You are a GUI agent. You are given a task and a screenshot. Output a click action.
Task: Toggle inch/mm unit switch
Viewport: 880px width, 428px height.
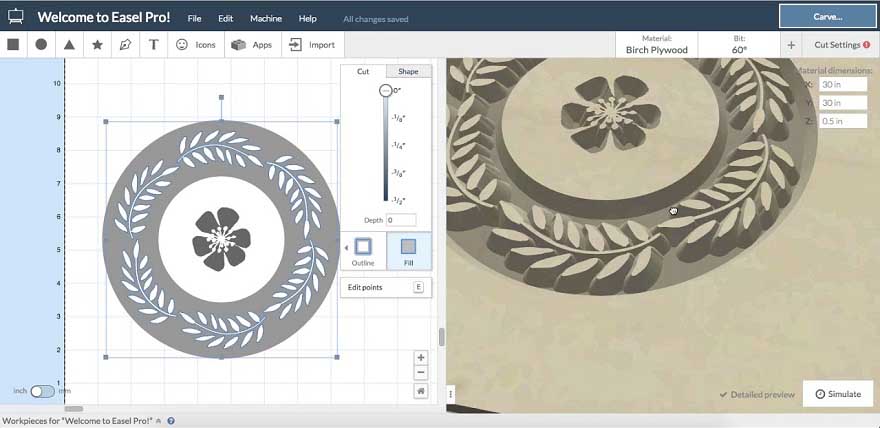tap(42, 391)
